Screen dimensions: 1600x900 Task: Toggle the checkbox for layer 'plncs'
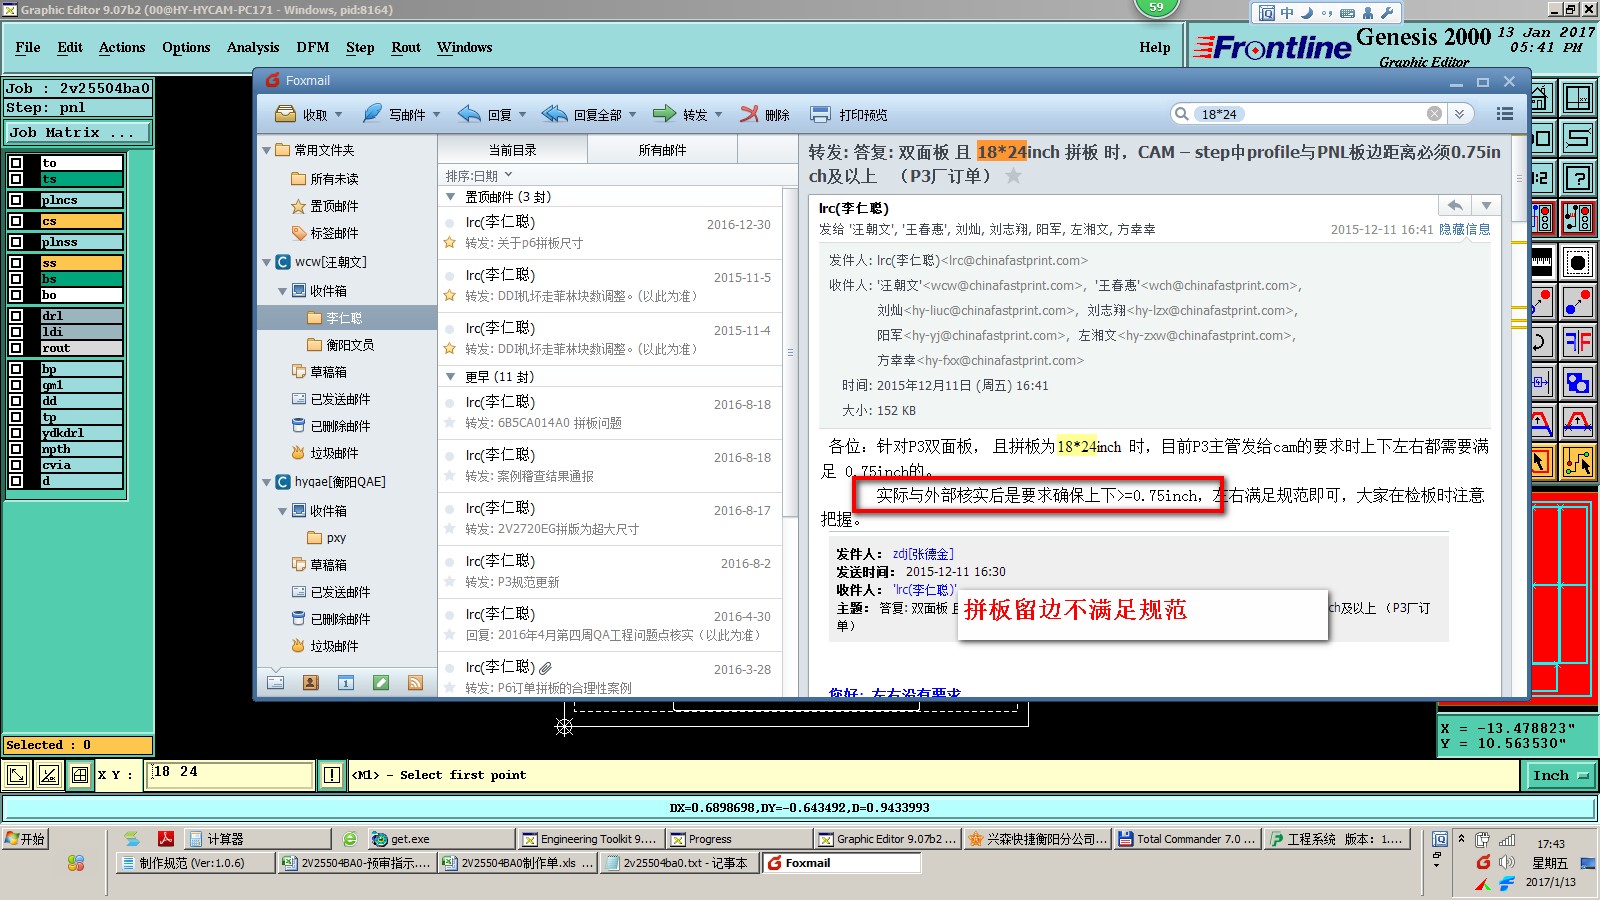pos(16,200)
